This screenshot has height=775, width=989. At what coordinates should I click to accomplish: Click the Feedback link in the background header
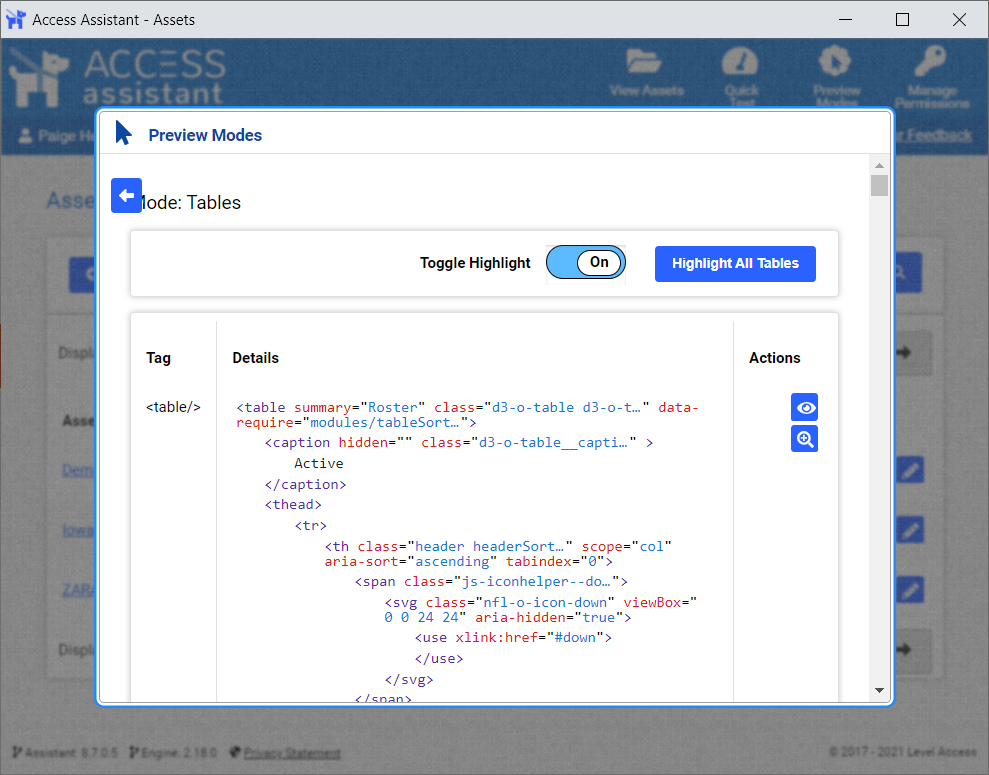point(937,136)
